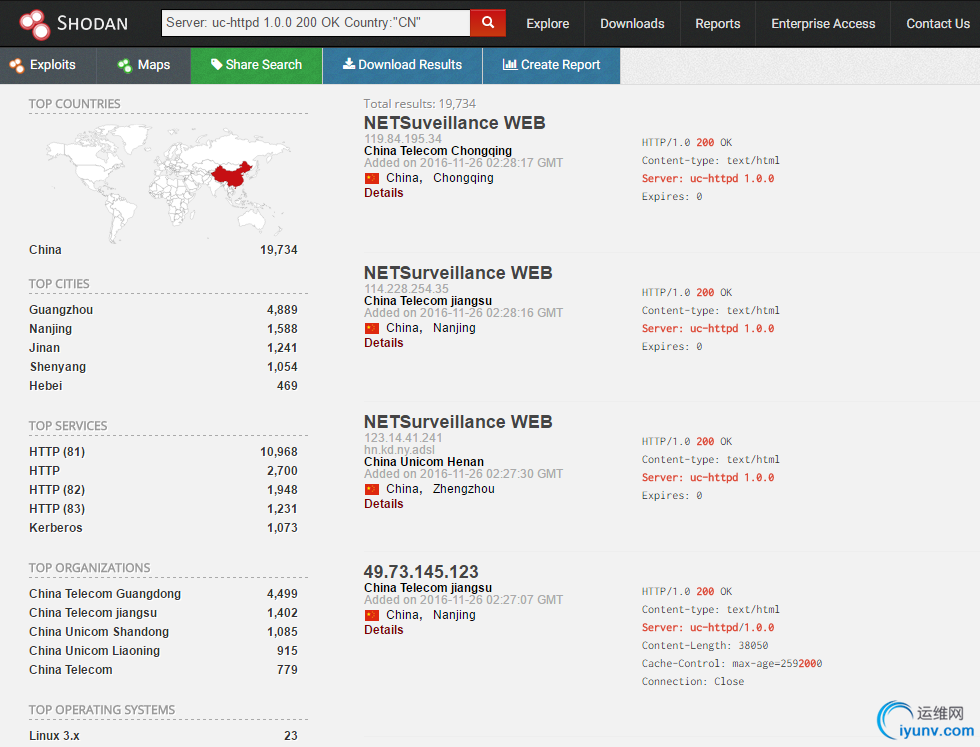The height and width of the screenshot is (747, 980).
Task: Open the Downloads menu item
Action: [x=632, y=24]
